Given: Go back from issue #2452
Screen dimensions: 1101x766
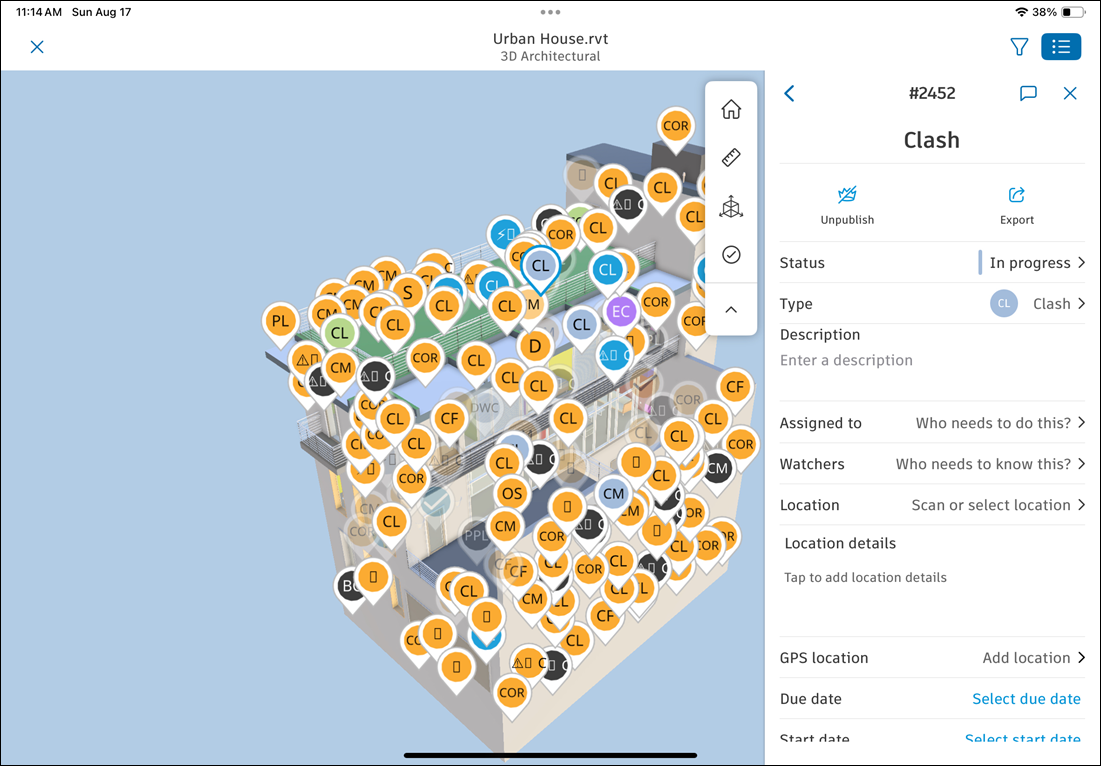Looking at the screenshot, I should (x=789, y=93).
